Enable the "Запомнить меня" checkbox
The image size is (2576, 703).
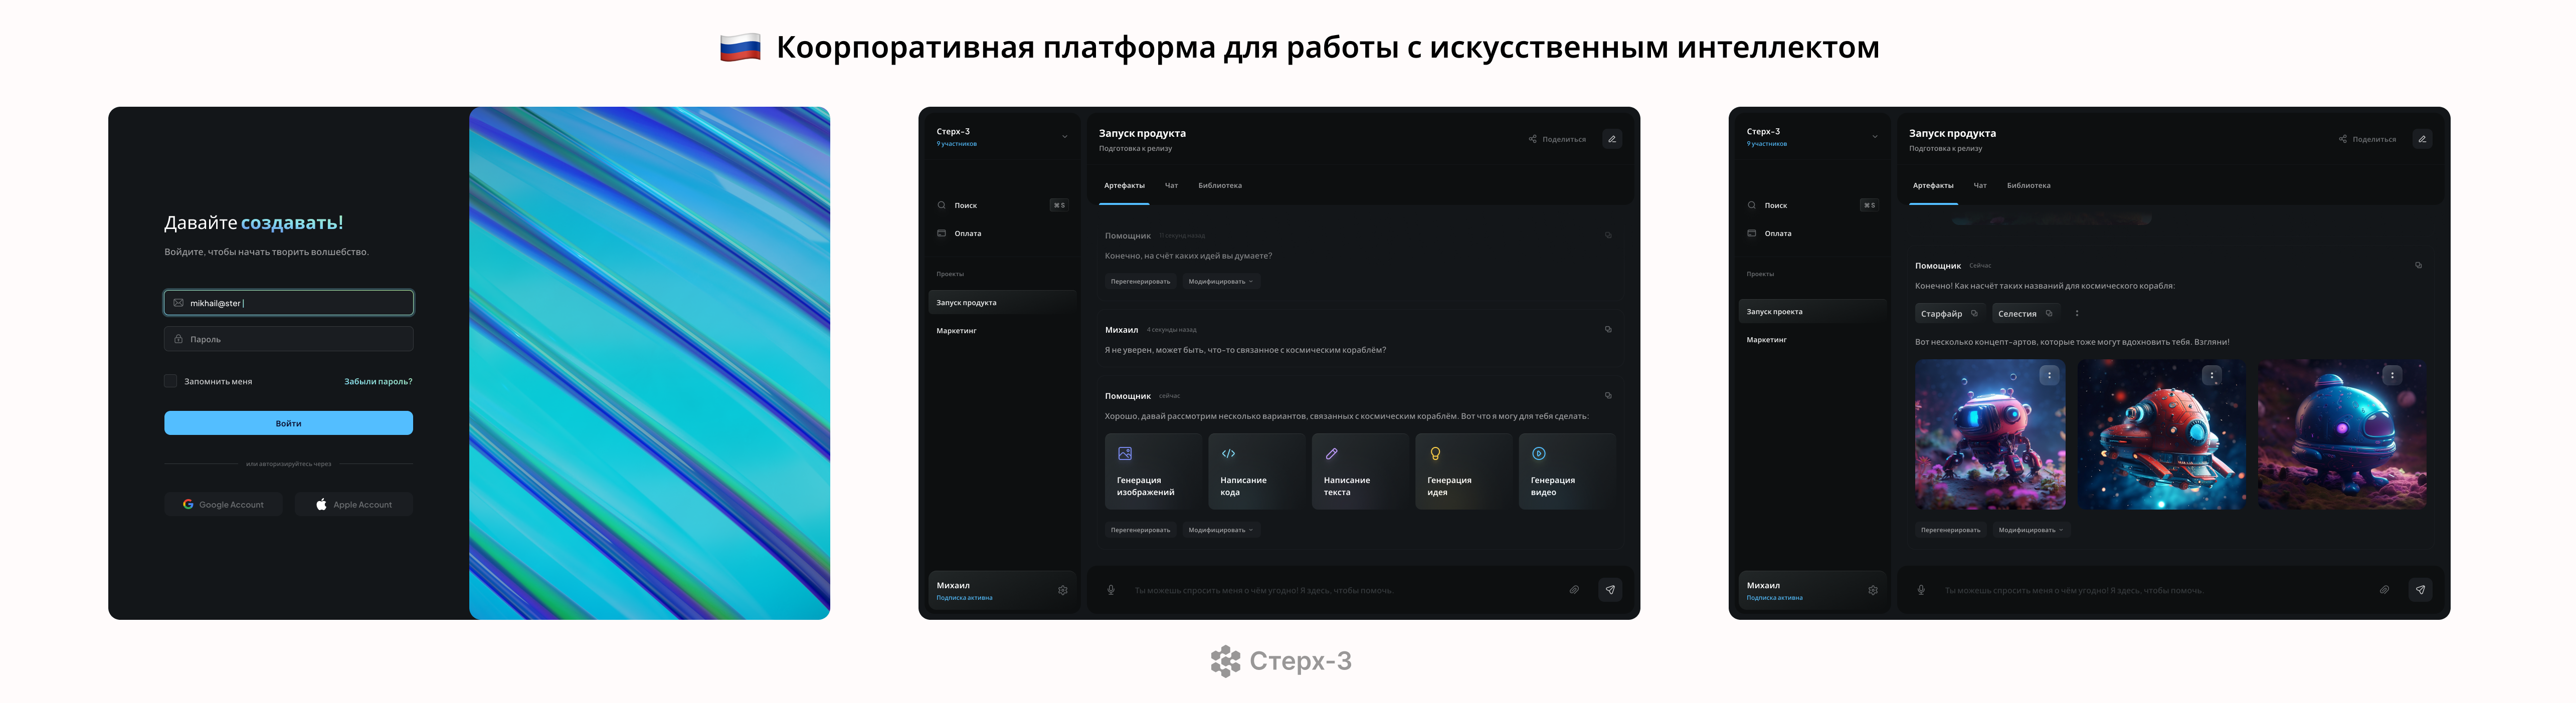pyautogui.click(x=171, y=380)
